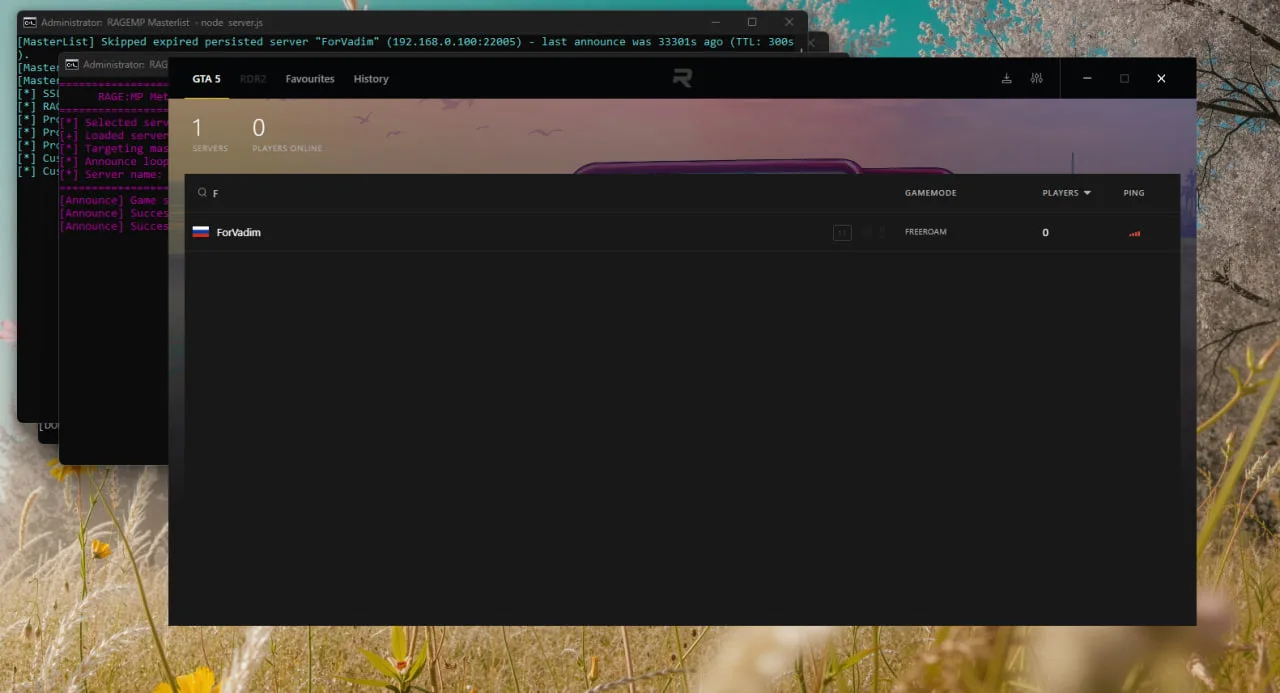1280x693 pixels.
Task: Click the players online count stat
Action: click(x=287, y=135)
